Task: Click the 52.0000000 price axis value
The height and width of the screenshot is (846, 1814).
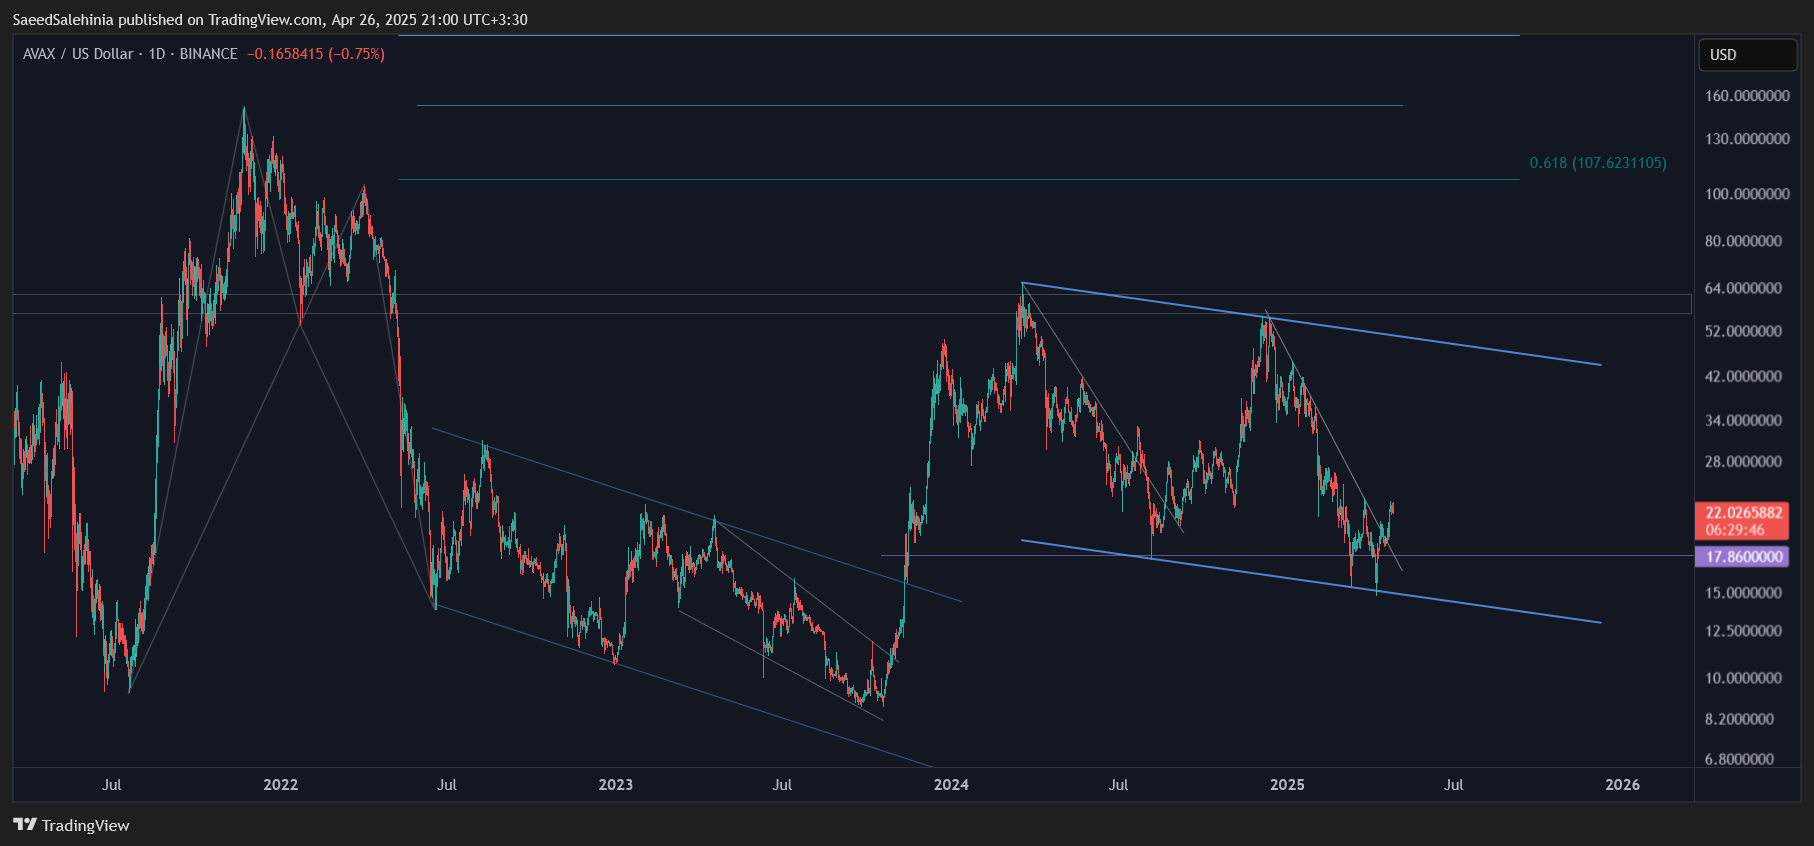Action: coord(1743,331)
